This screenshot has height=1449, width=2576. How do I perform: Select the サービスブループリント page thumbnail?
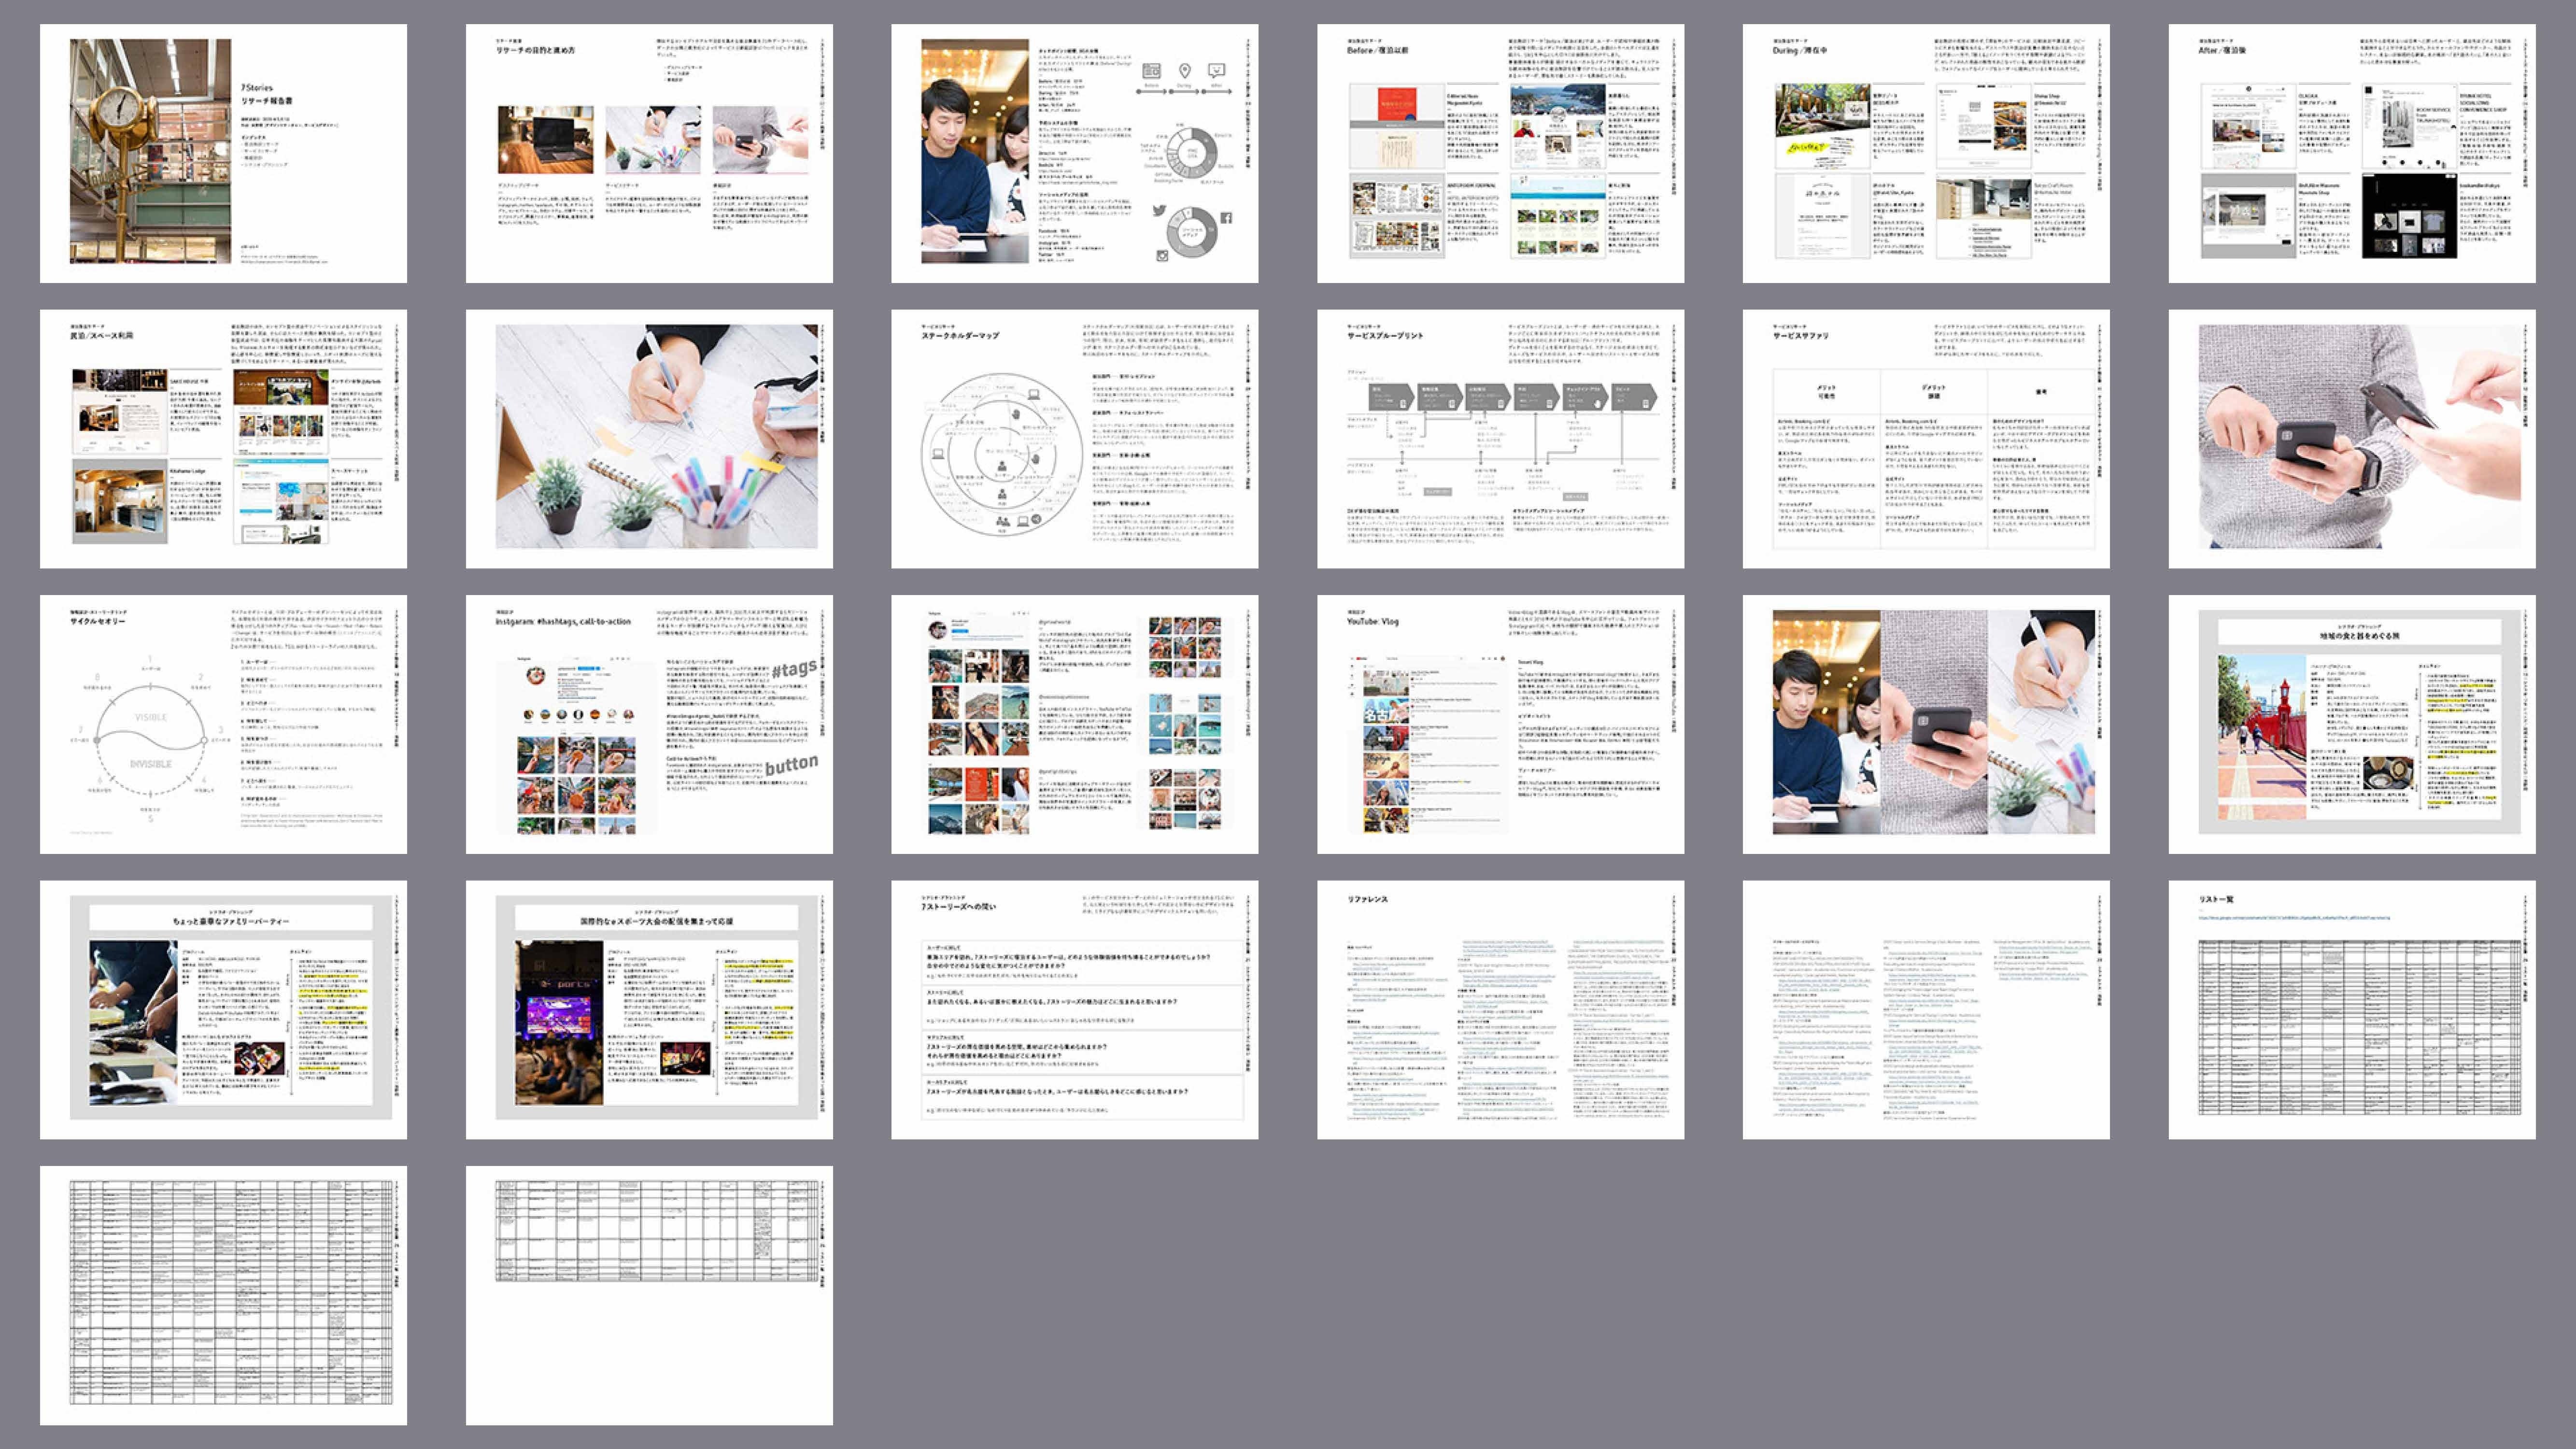[1500, 439]
